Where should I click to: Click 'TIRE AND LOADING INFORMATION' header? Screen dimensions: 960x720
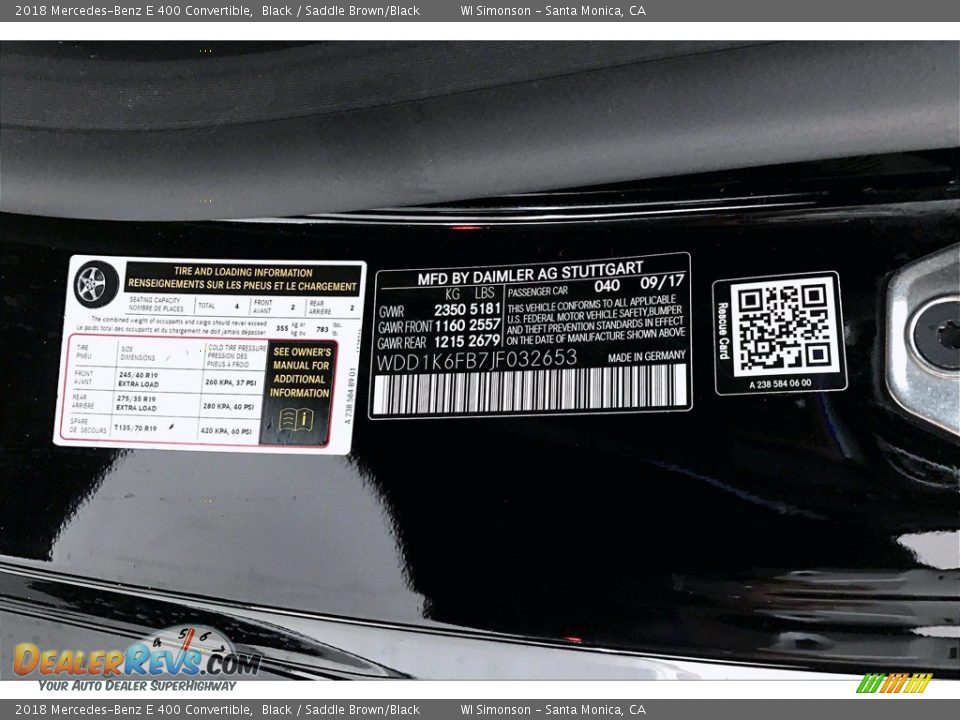[243, 272]
